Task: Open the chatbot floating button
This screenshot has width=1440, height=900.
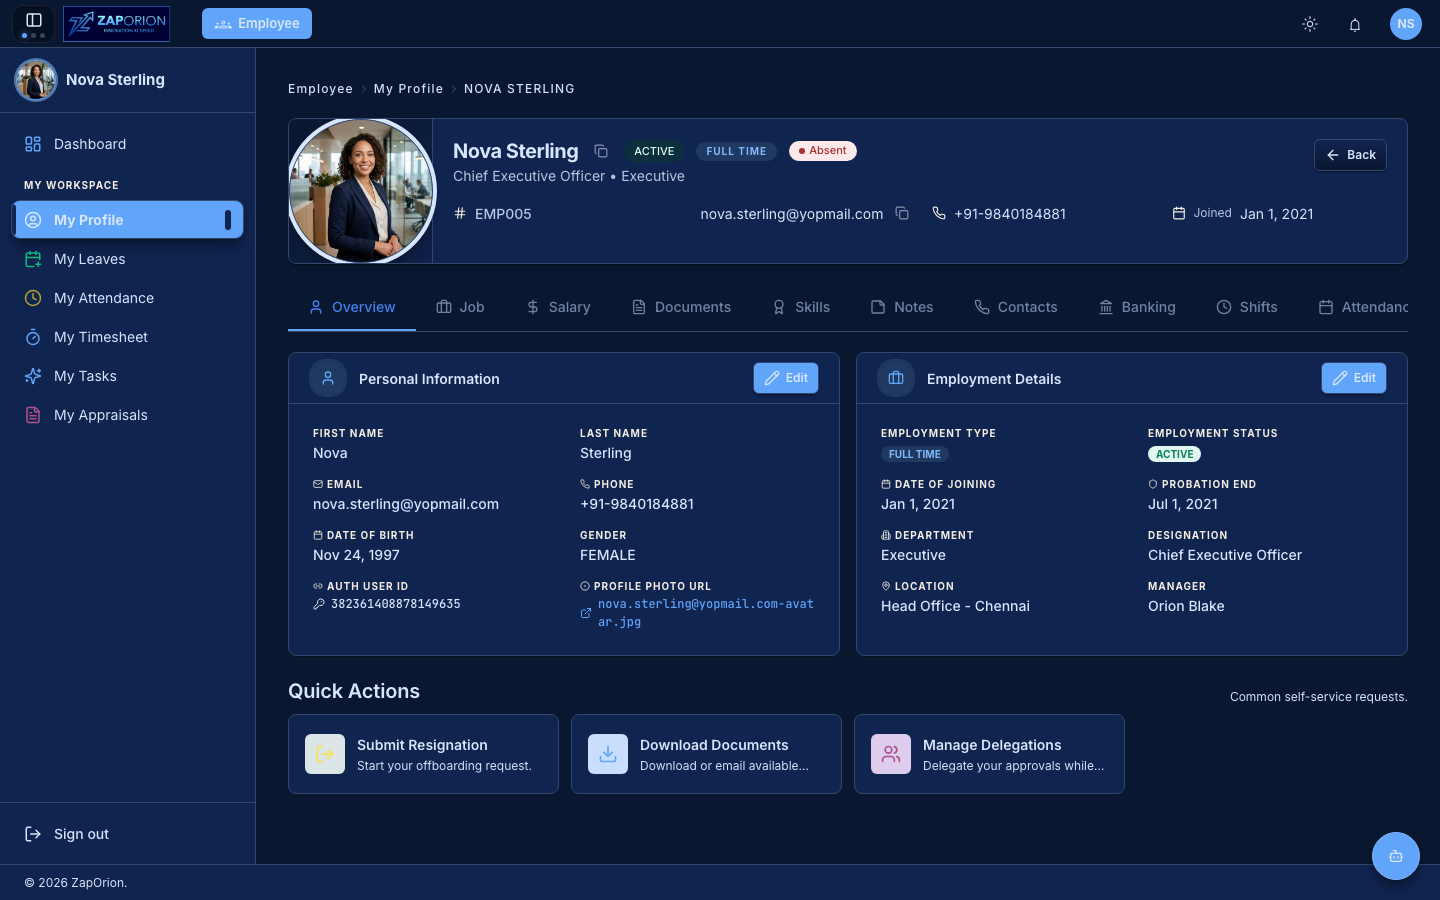Action: 1396,856
